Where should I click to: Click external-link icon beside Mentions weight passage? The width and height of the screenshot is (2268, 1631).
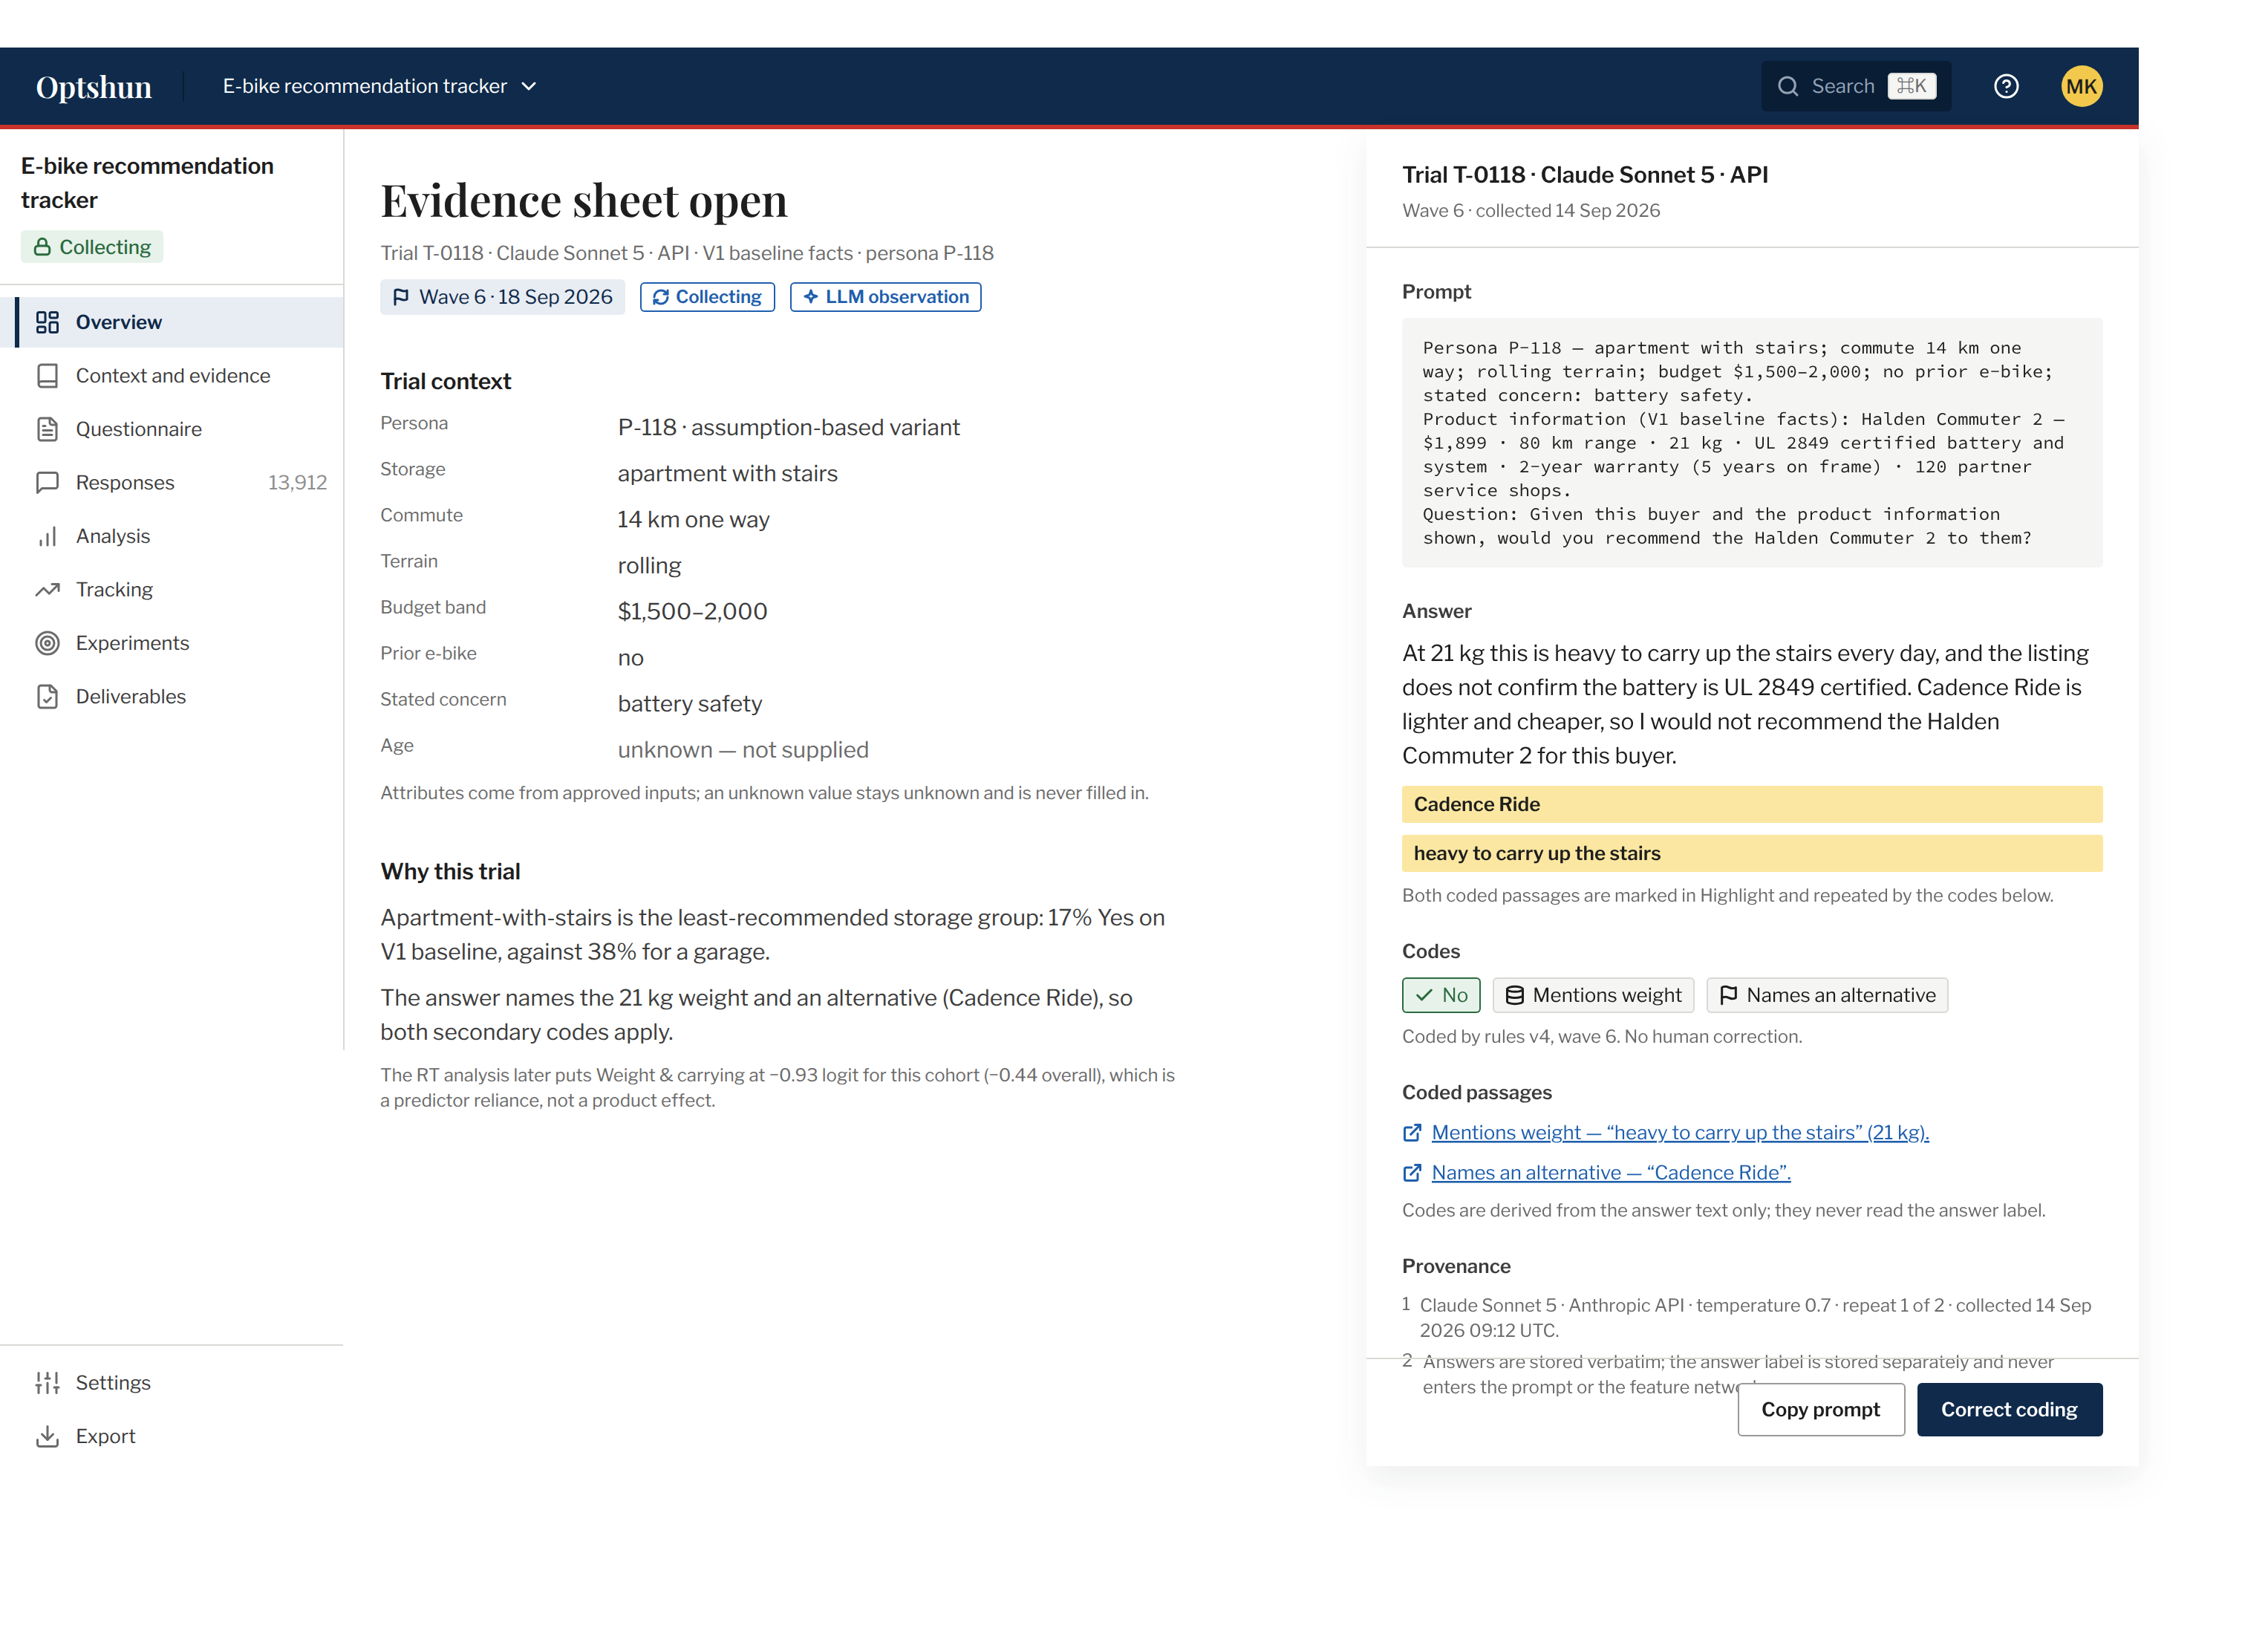click(1412, 1133)
